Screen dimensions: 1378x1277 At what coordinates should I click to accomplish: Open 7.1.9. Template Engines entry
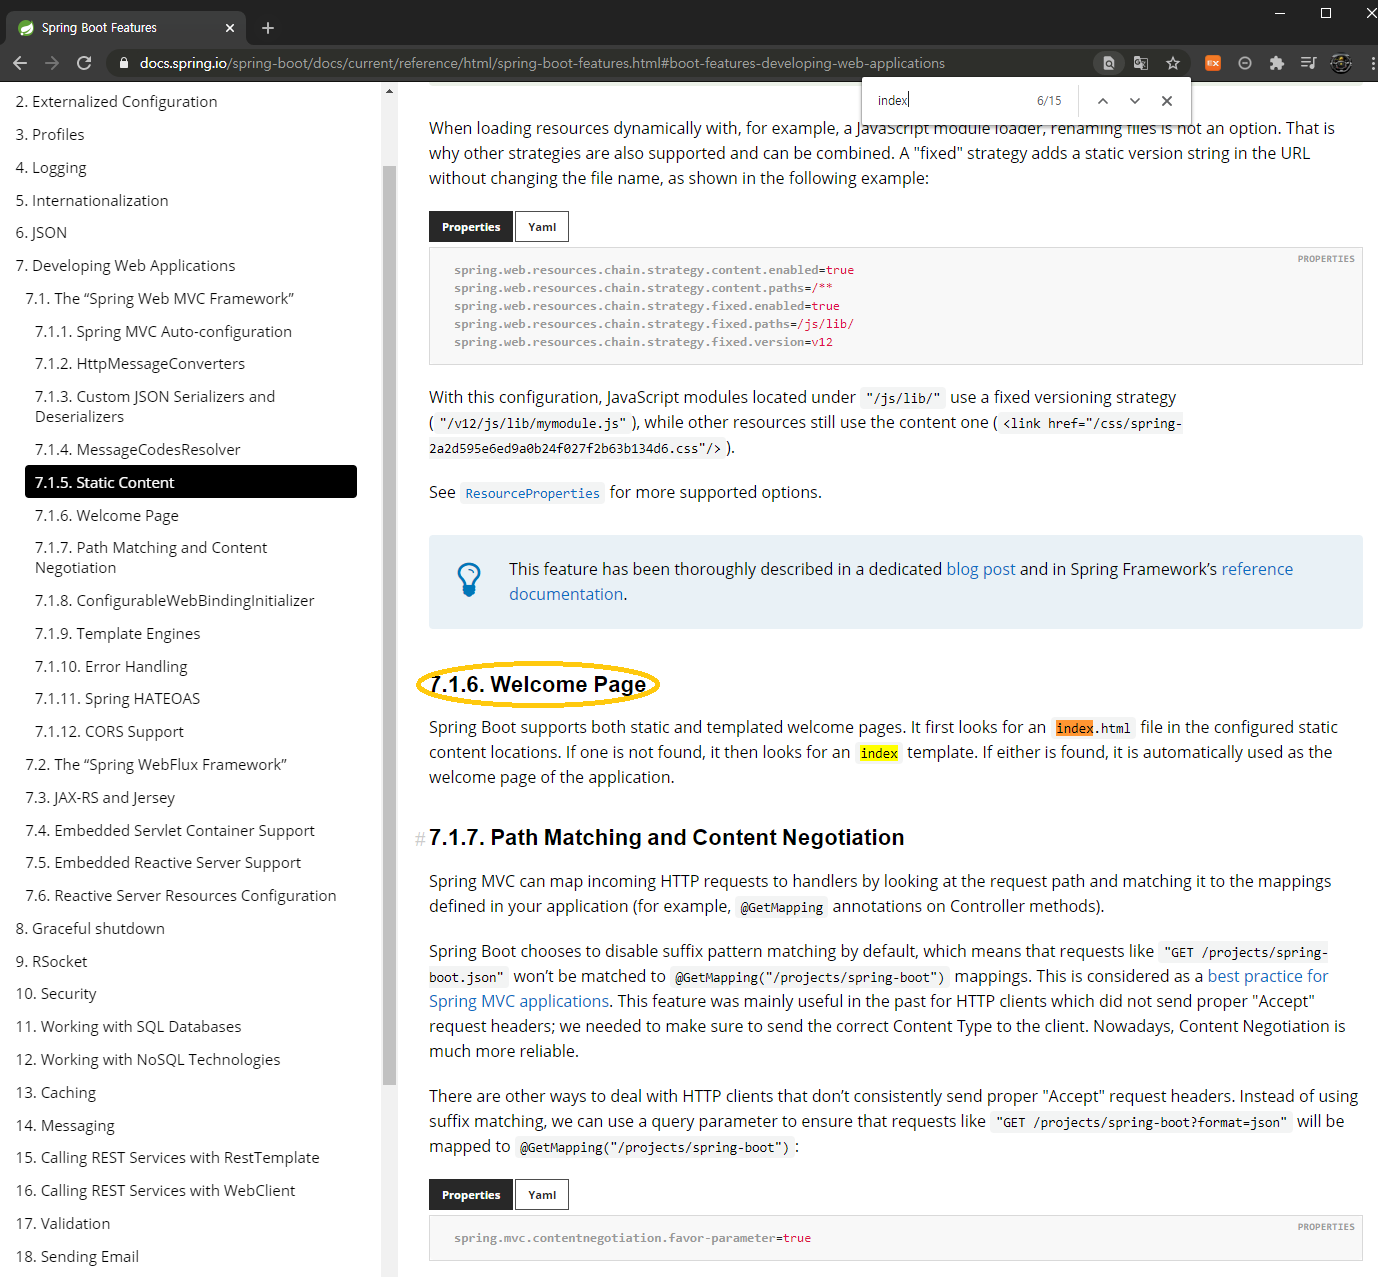pos(117,634)
